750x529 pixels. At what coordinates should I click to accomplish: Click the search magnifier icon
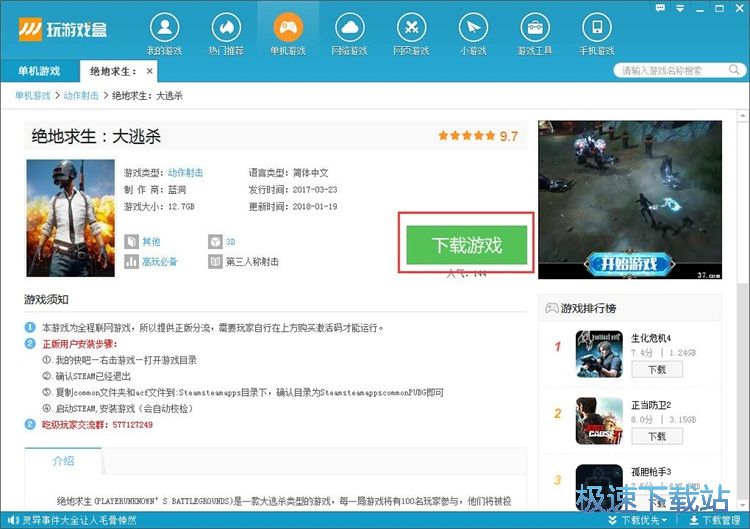(x=734, y=71)
